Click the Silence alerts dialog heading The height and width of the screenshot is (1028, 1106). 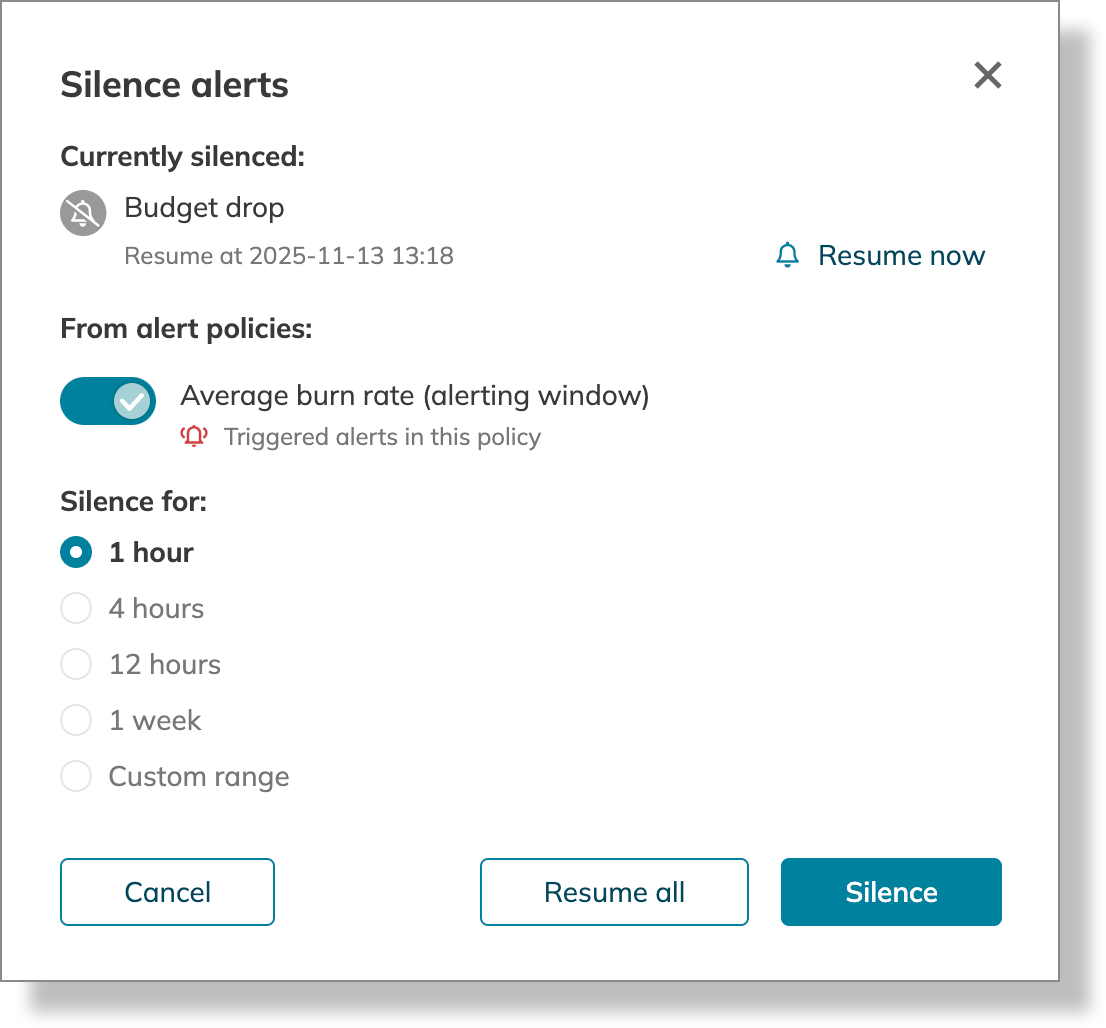(x=174, y=85)
